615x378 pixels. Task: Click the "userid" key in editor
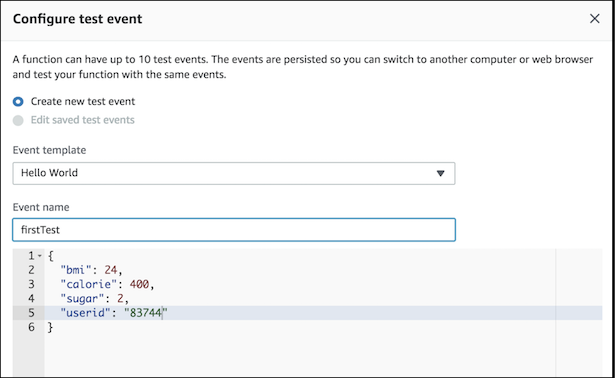tap(86, 313)
